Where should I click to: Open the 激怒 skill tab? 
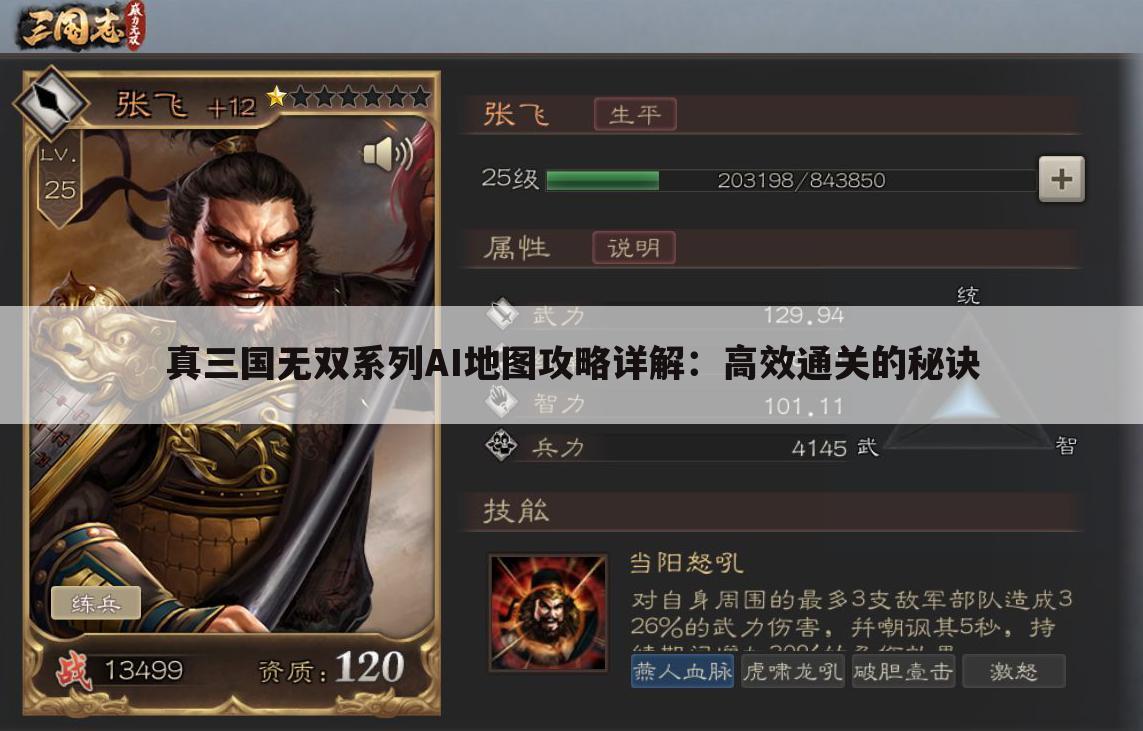point(1014,671)
